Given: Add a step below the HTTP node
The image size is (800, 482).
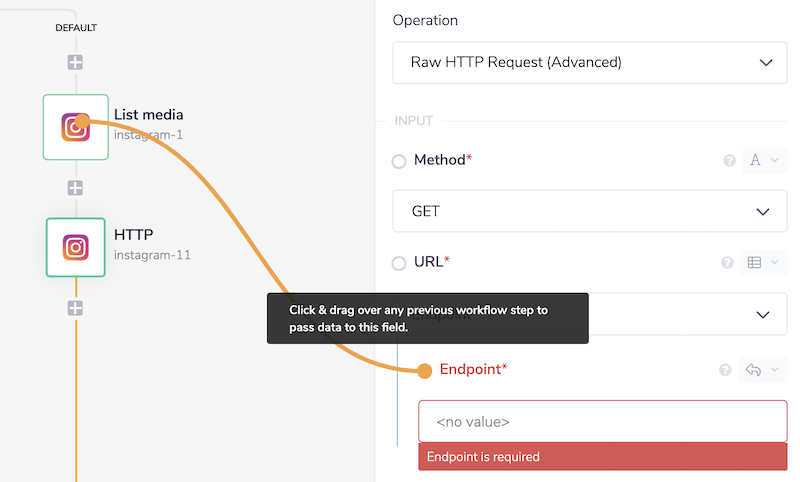Looking at the screenshot, I should 76,308.
